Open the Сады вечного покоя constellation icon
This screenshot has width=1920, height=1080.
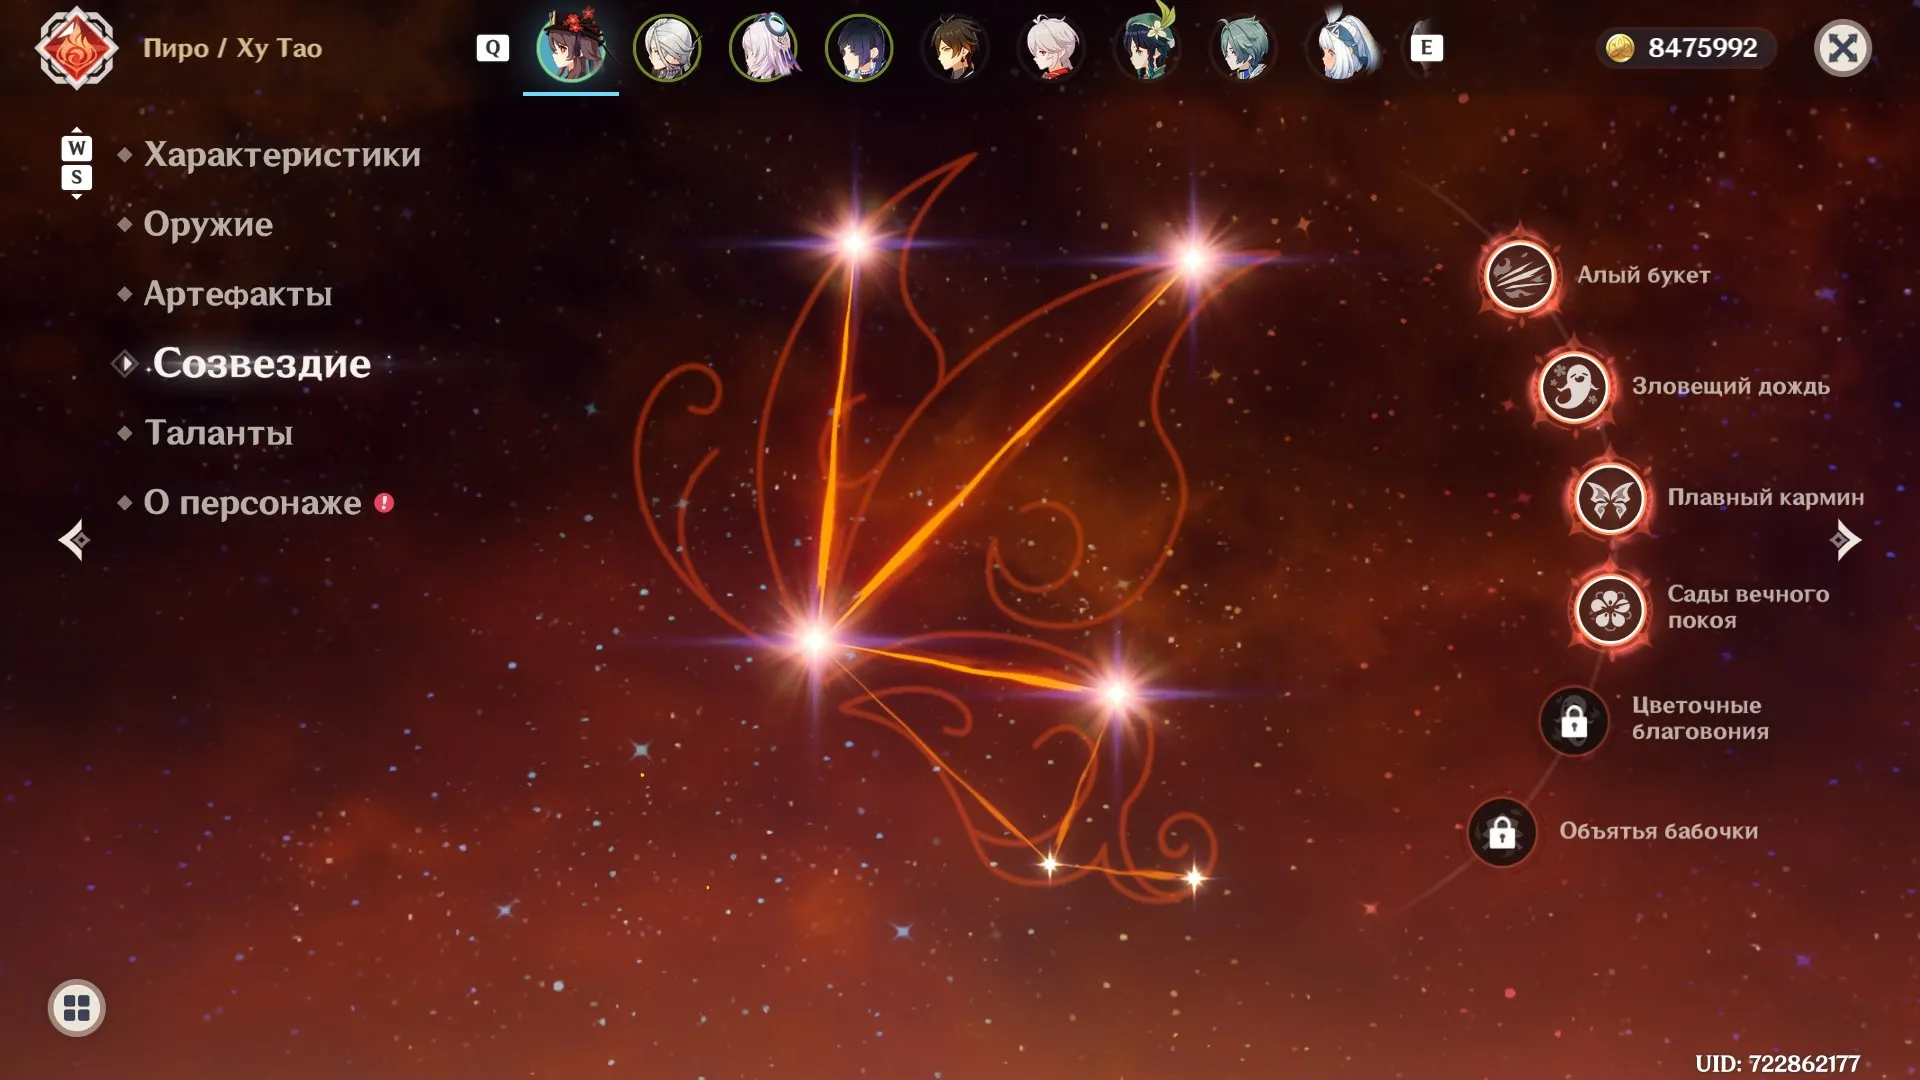pos(1610,609)
